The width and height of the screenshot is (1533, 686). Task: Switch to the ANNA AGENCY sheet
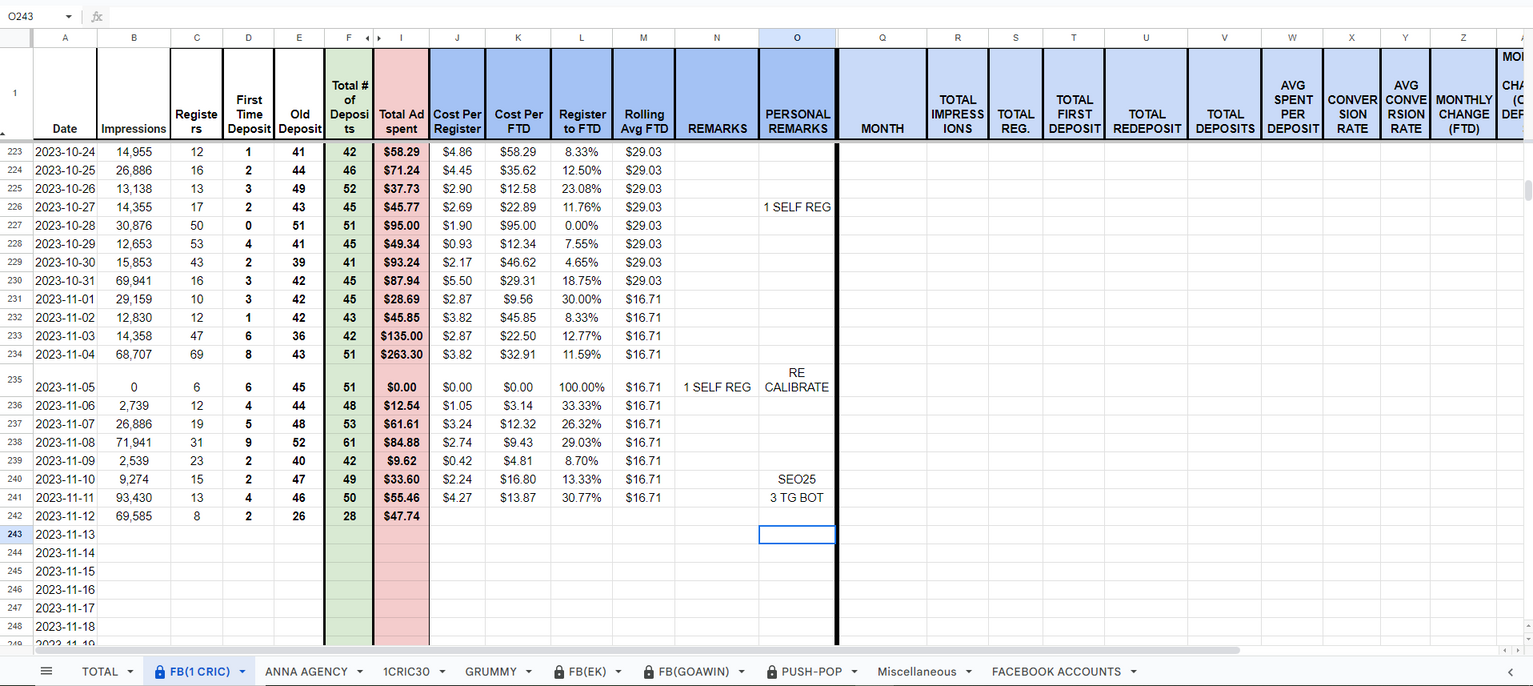(x=306, y=672)
